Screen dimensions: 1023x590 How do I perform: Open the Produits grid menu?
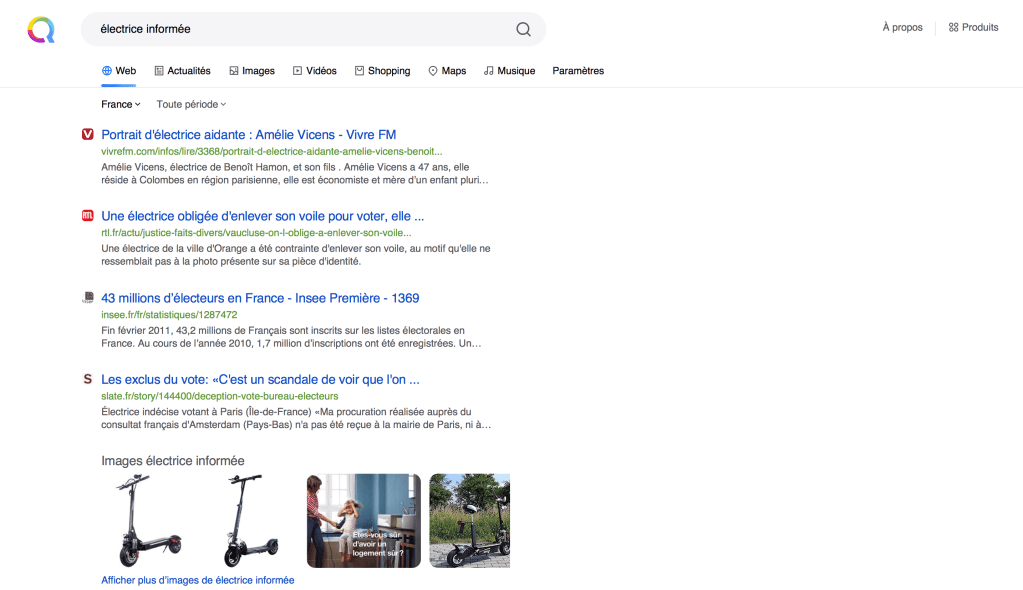pyautogui.click(x=973, y=28)
